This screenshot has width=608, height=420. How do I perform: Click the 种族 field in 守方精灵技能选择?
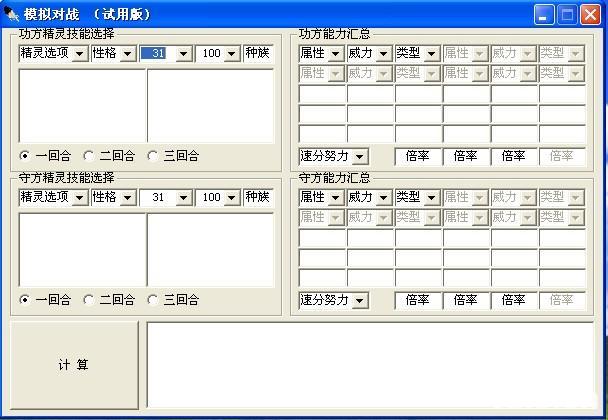258,197
